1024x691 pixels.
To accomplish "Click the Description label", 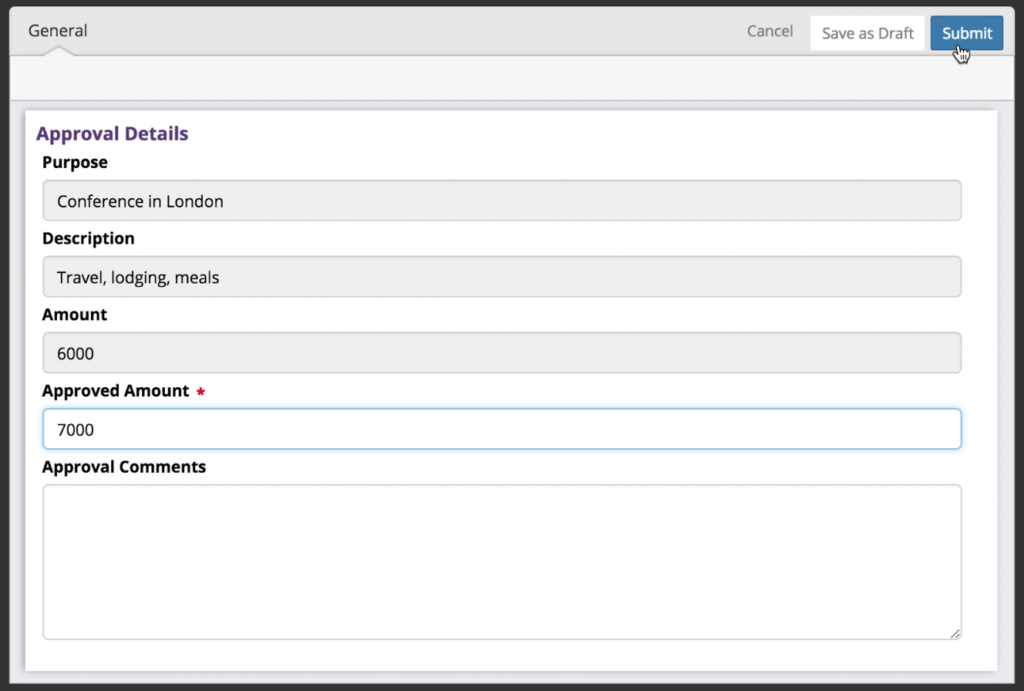I will [x=88, y=238].
